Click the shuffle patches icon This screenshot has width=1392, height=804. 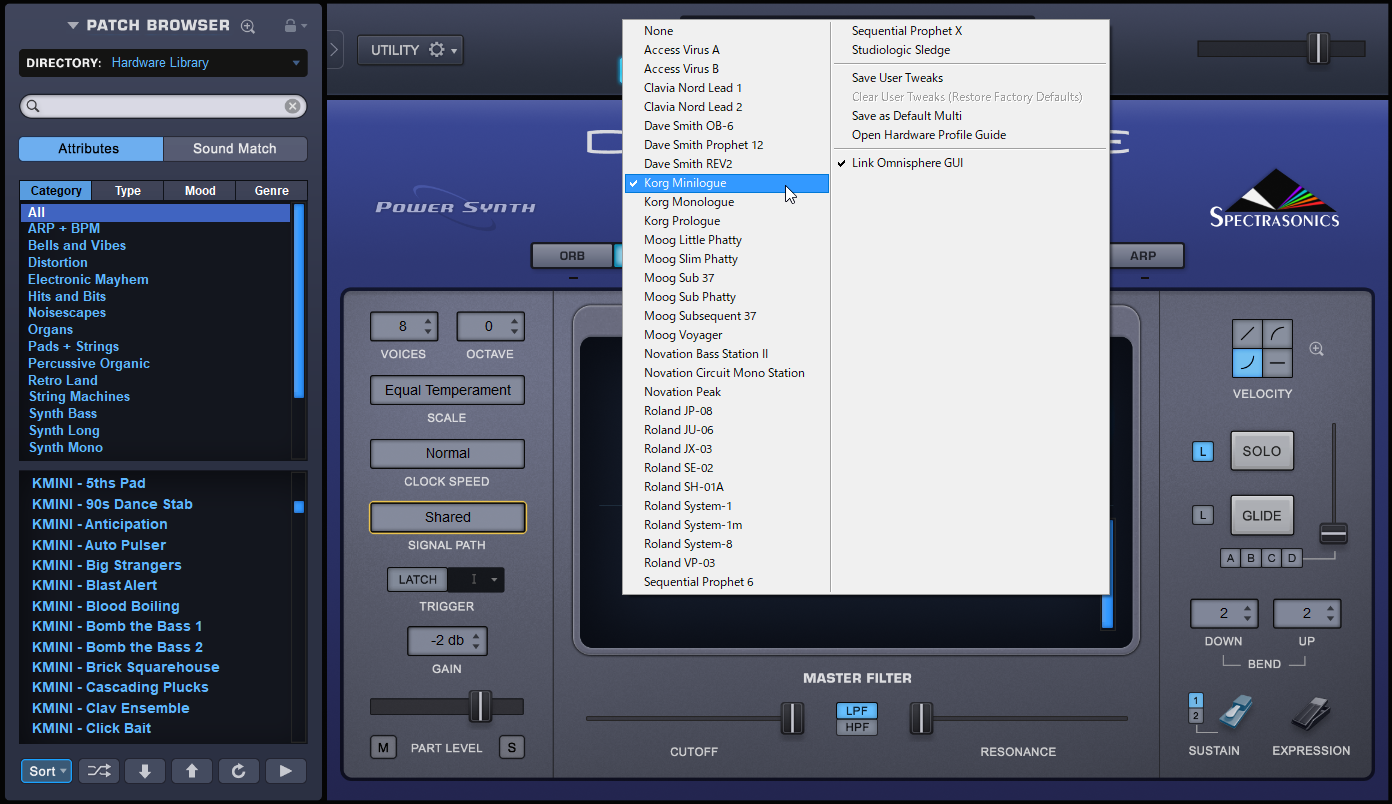click(98, 771)
